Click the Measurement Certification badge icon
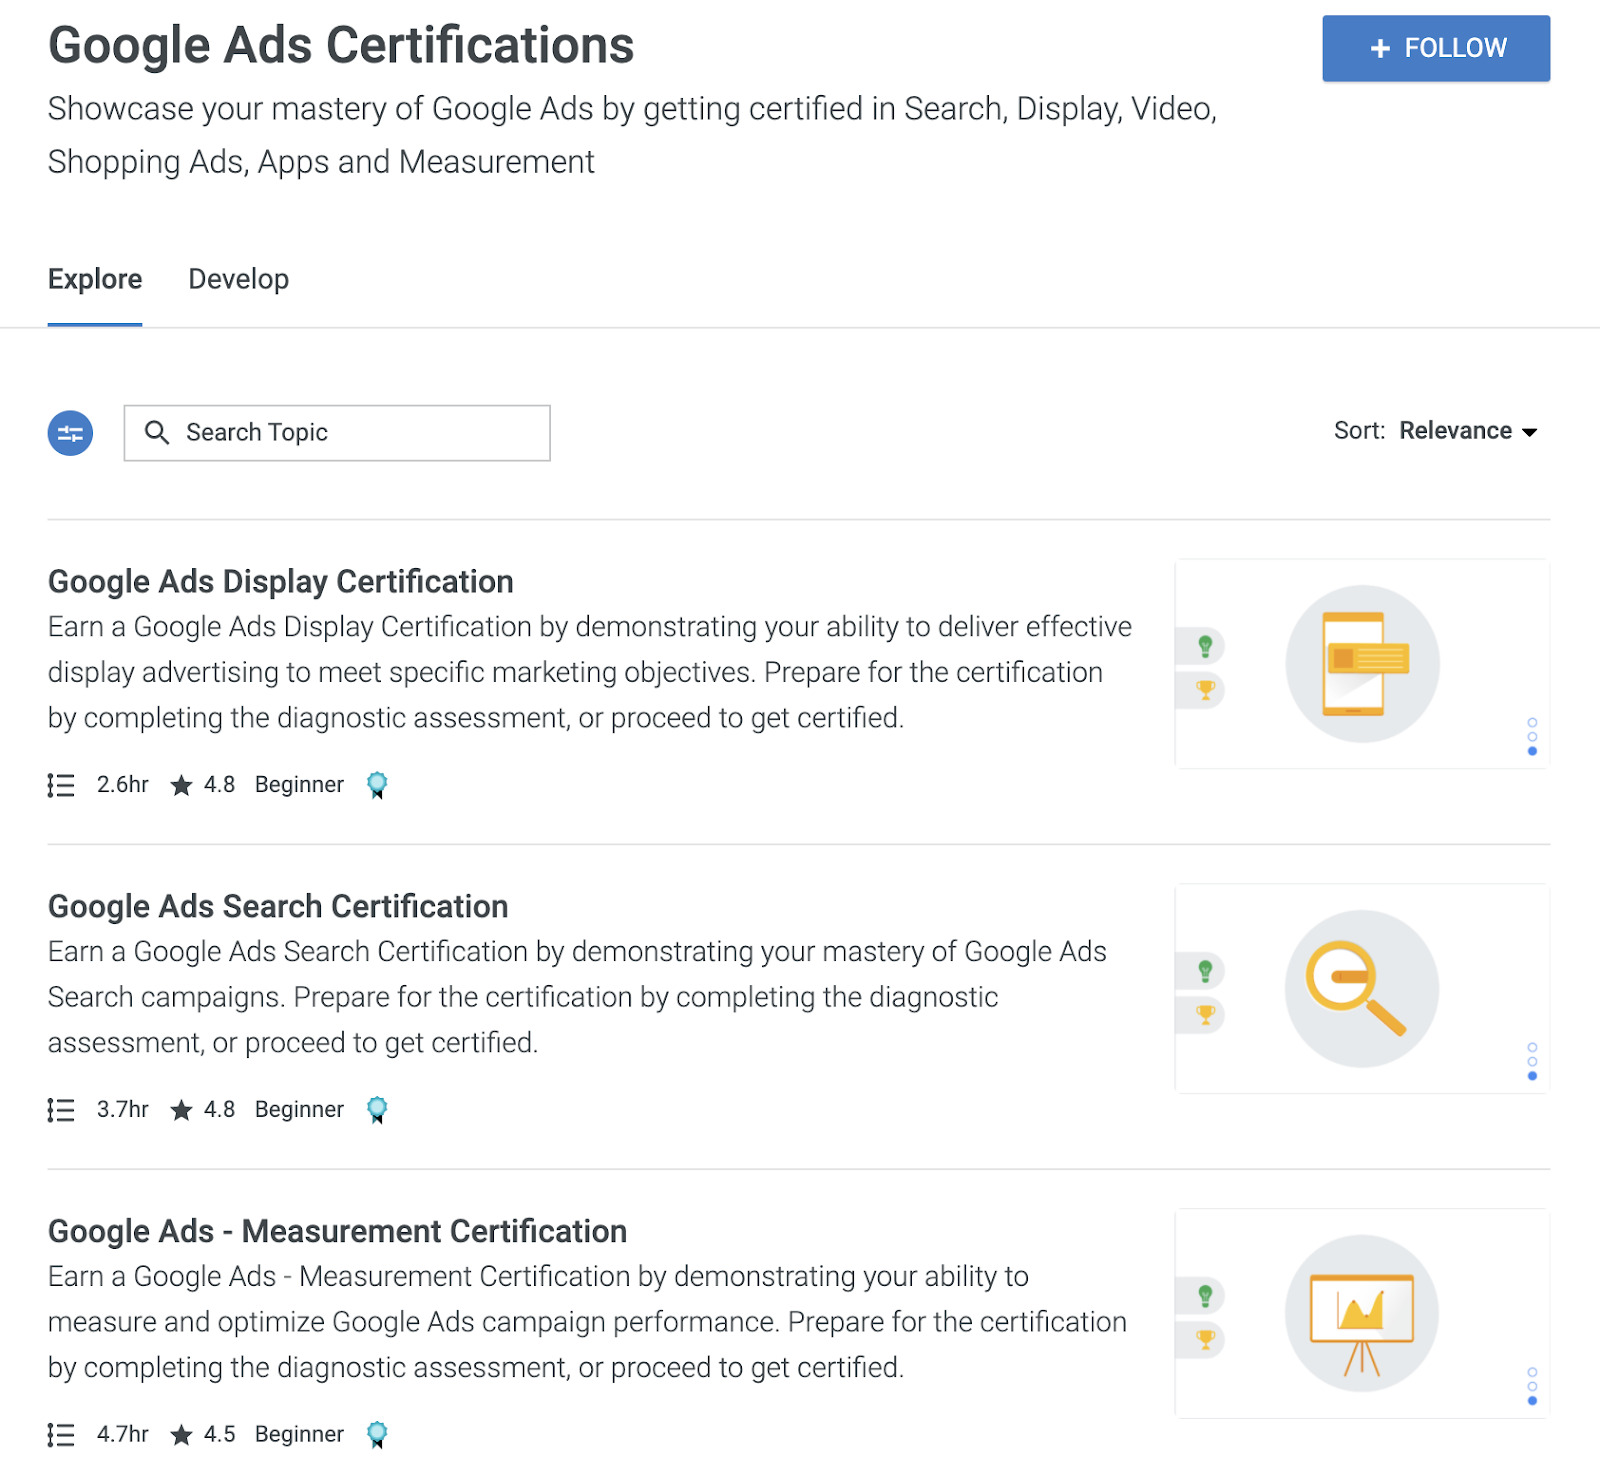Viewport: 1600px width, 1476px height. [x=377, y=1435]
